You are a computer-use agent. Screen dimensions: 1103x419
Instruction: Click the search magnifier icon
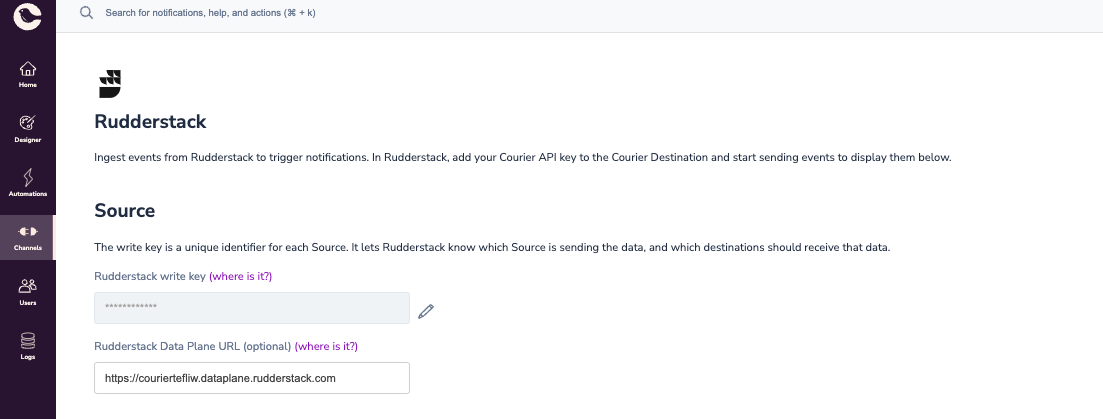point(87,13)
